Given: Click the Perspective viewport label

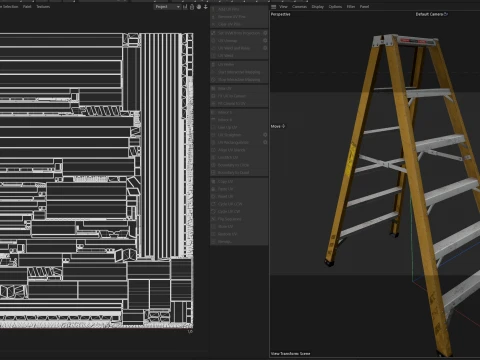Looking at the screenshot, I should 280,14.
